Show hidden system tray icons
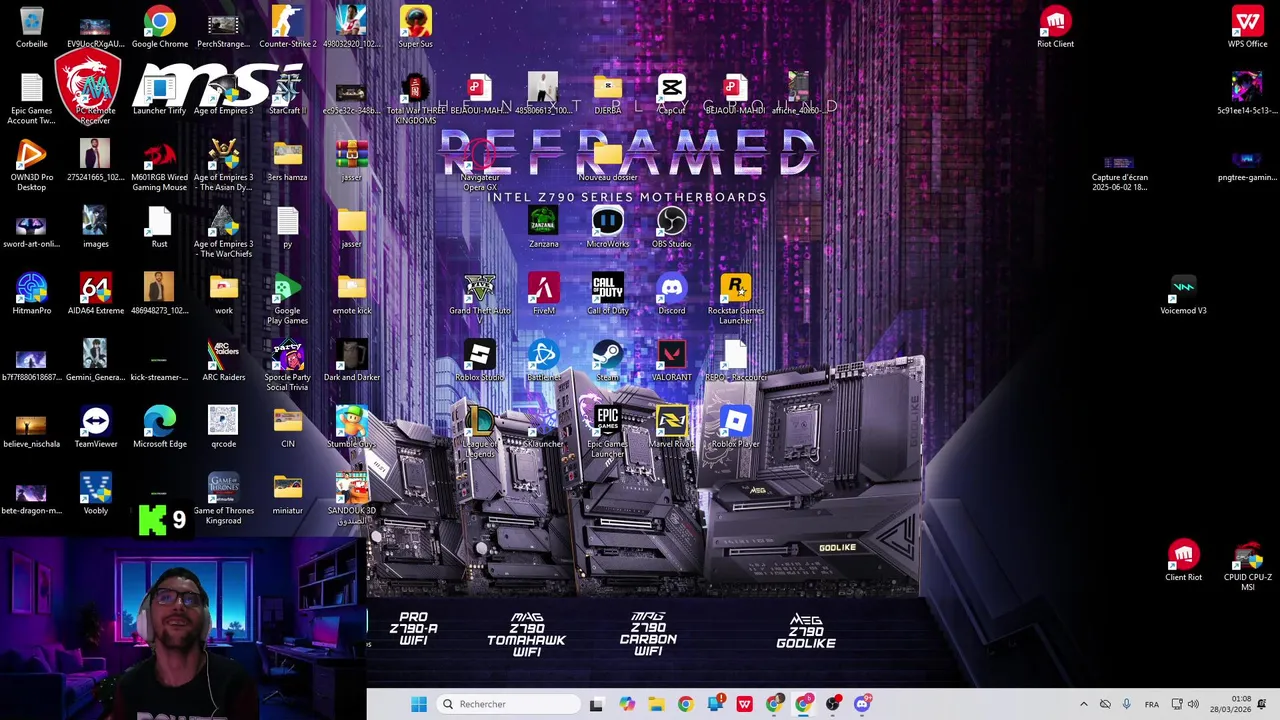The height and width of the screenshot is (720, 1280). (x=1083, y=704)
